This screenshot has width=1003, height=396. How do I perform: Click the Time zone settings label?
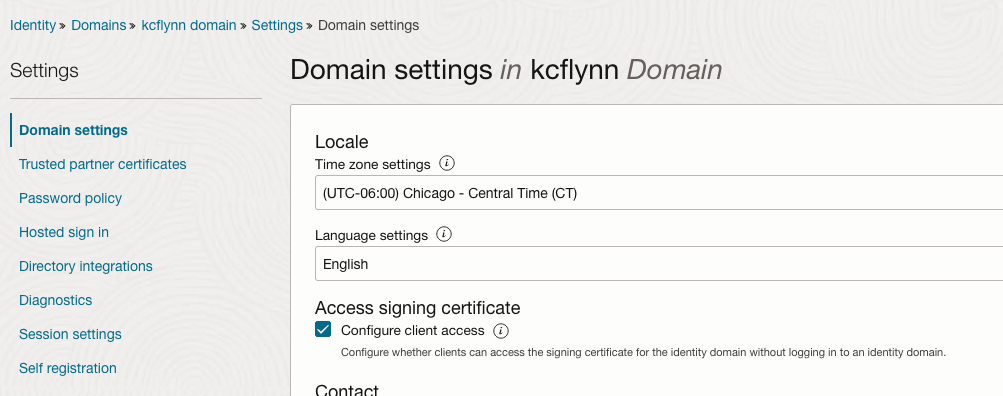373,164
